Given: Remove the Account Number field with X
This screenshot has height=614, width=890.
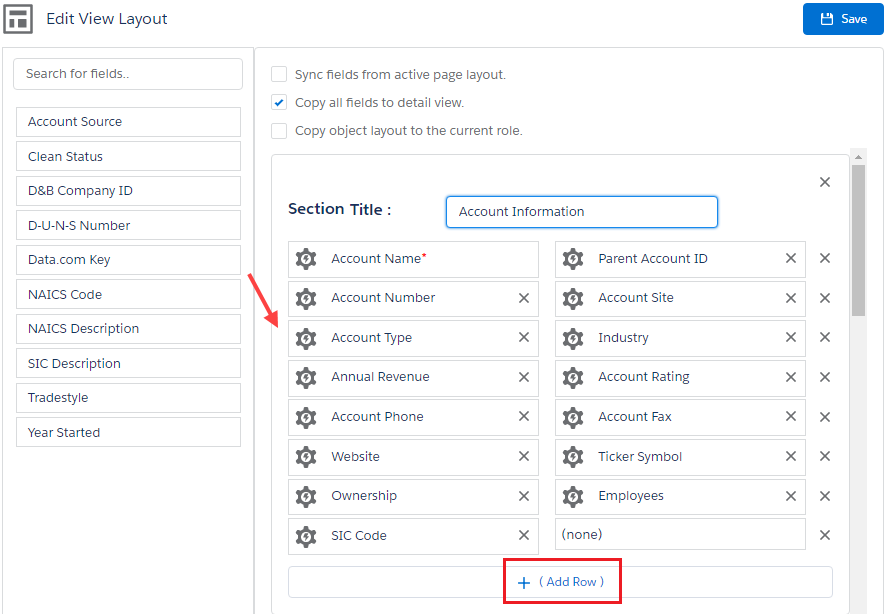Looking at the screenshot, I should point(523,298).
